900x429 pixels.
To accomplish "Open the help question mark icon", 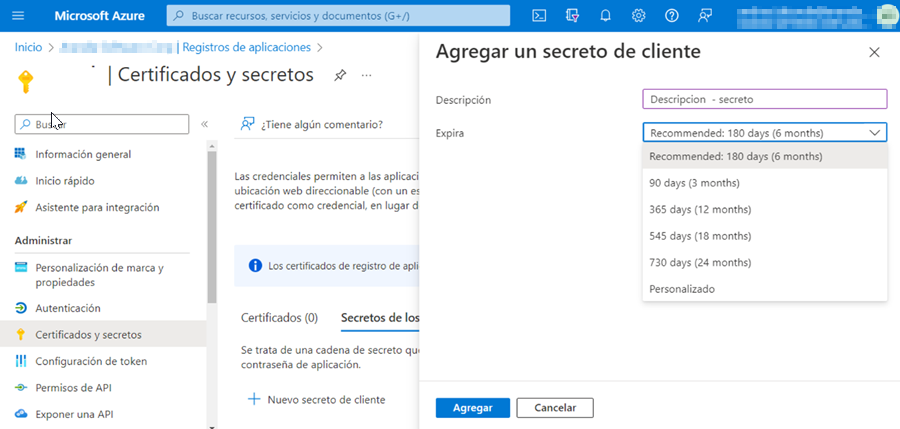I will 672,15.
